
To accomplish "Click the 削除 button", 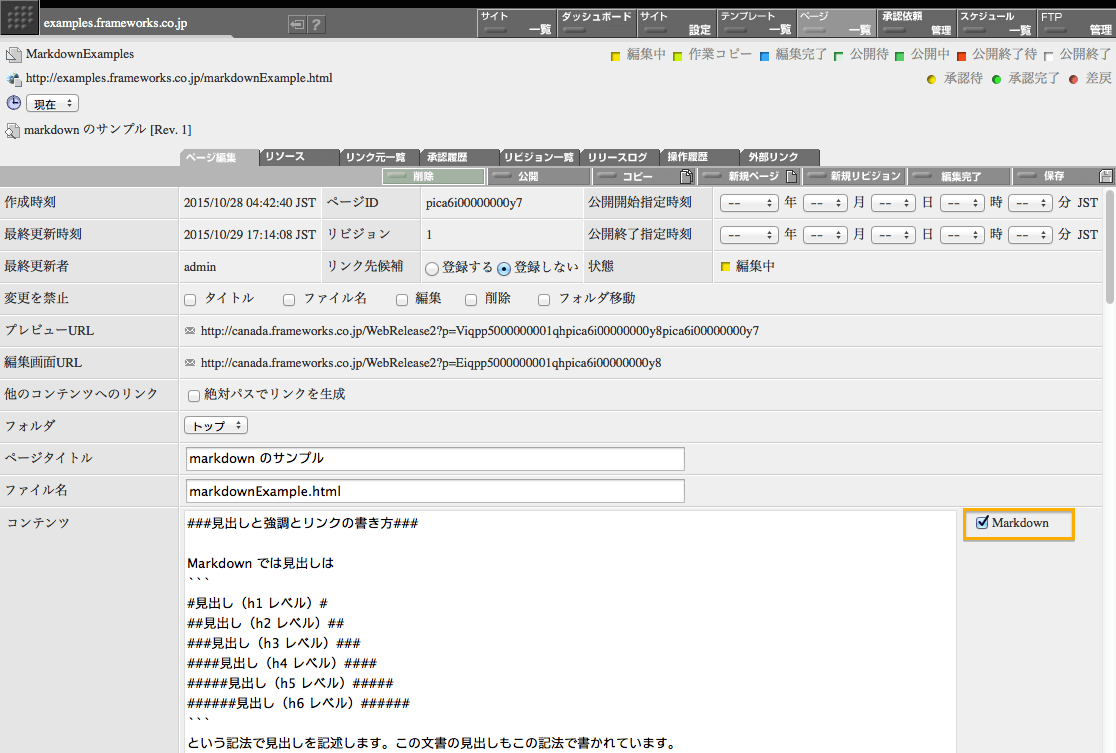I will pyautogui.click(x=433, y=177).
